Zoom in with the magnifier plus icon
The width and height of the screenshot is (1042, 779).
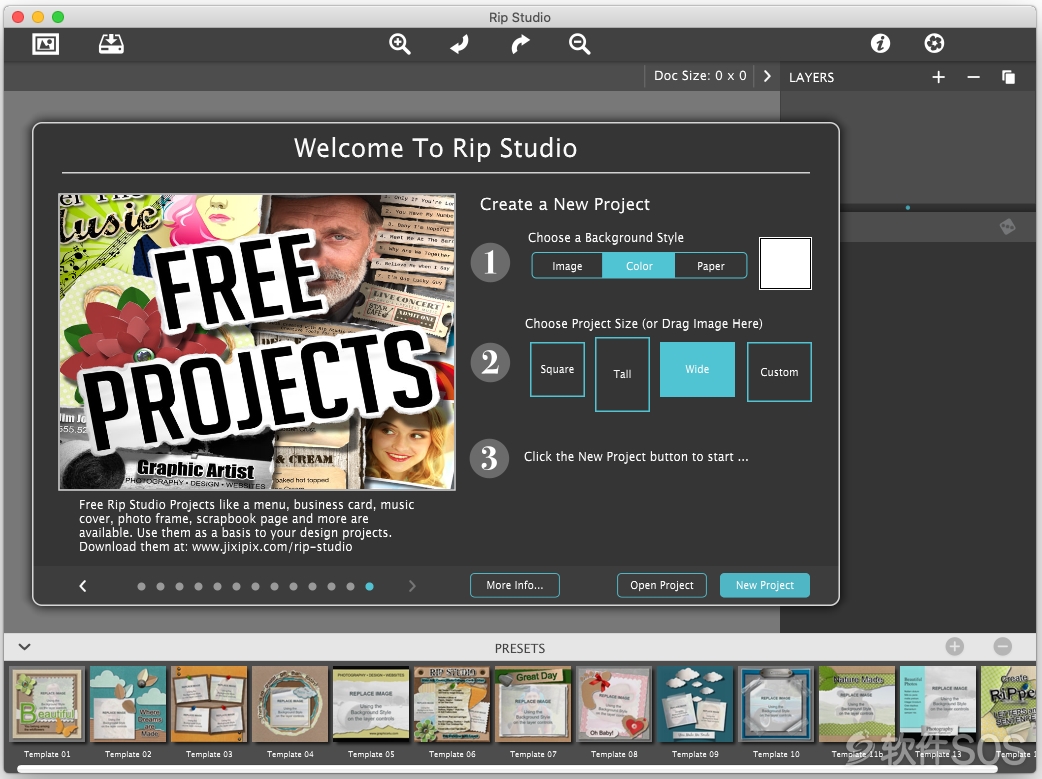click(399, 44)
